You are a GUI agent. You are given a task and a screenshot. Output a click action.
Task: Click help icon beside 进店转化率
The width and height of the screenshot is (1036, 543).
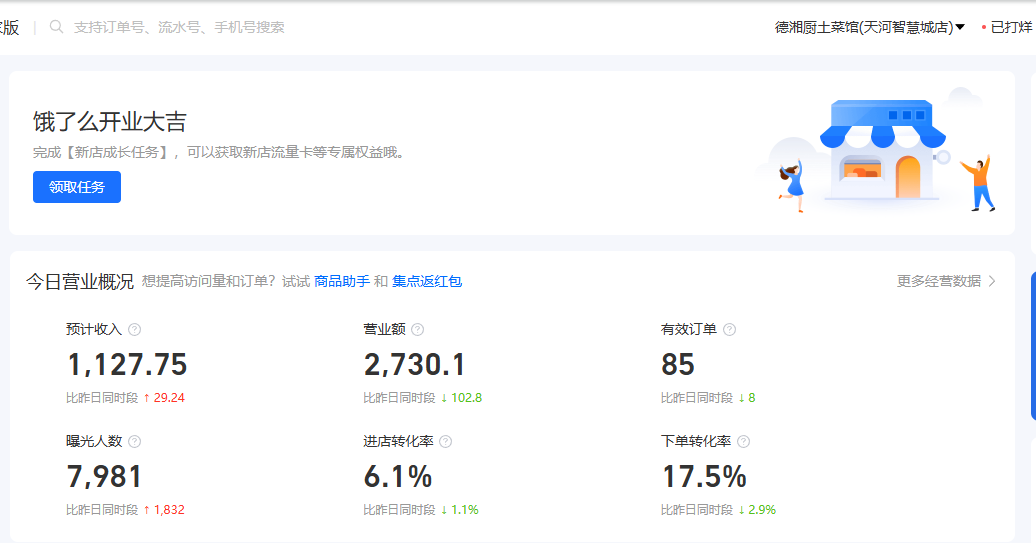tap(445, 442)
